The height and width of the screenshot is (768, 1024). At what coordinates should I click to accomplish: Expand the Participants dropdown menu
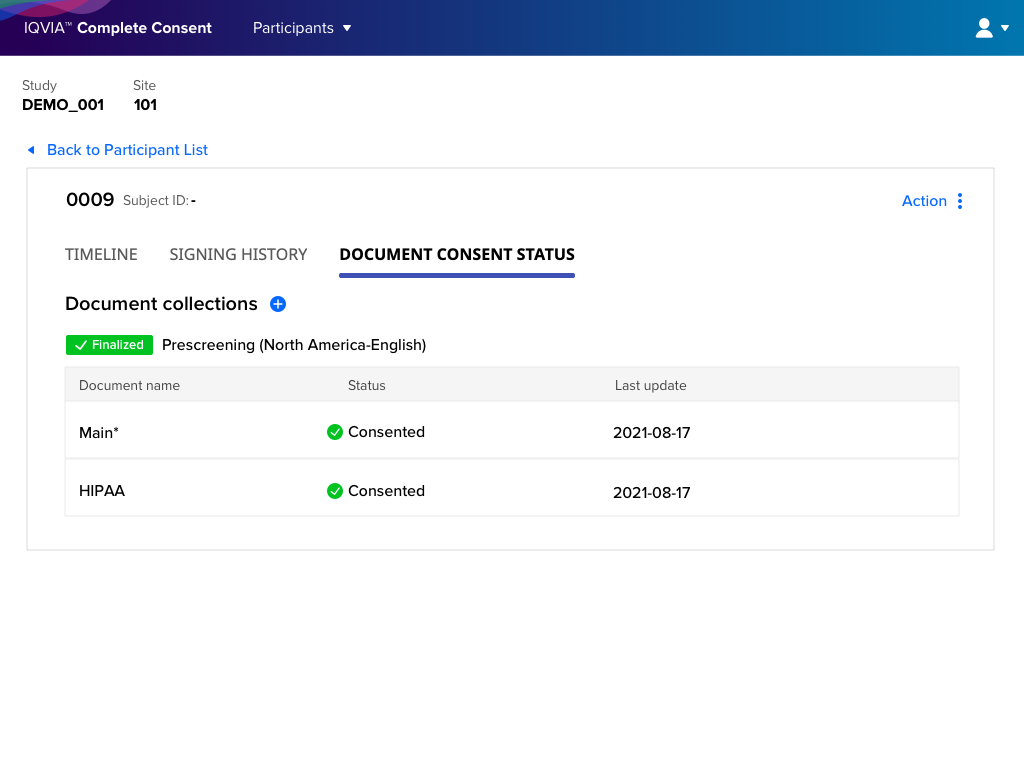[x=302, y=28]
